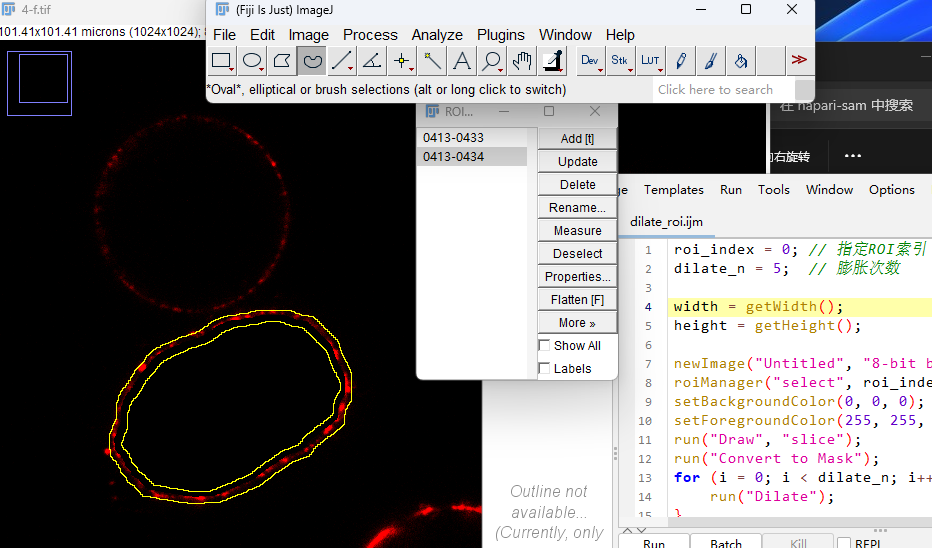Select the Text tool
Image resolution: width=932 pixels, height=548 pixels.
pyautogui.click(x=462, y=61)
